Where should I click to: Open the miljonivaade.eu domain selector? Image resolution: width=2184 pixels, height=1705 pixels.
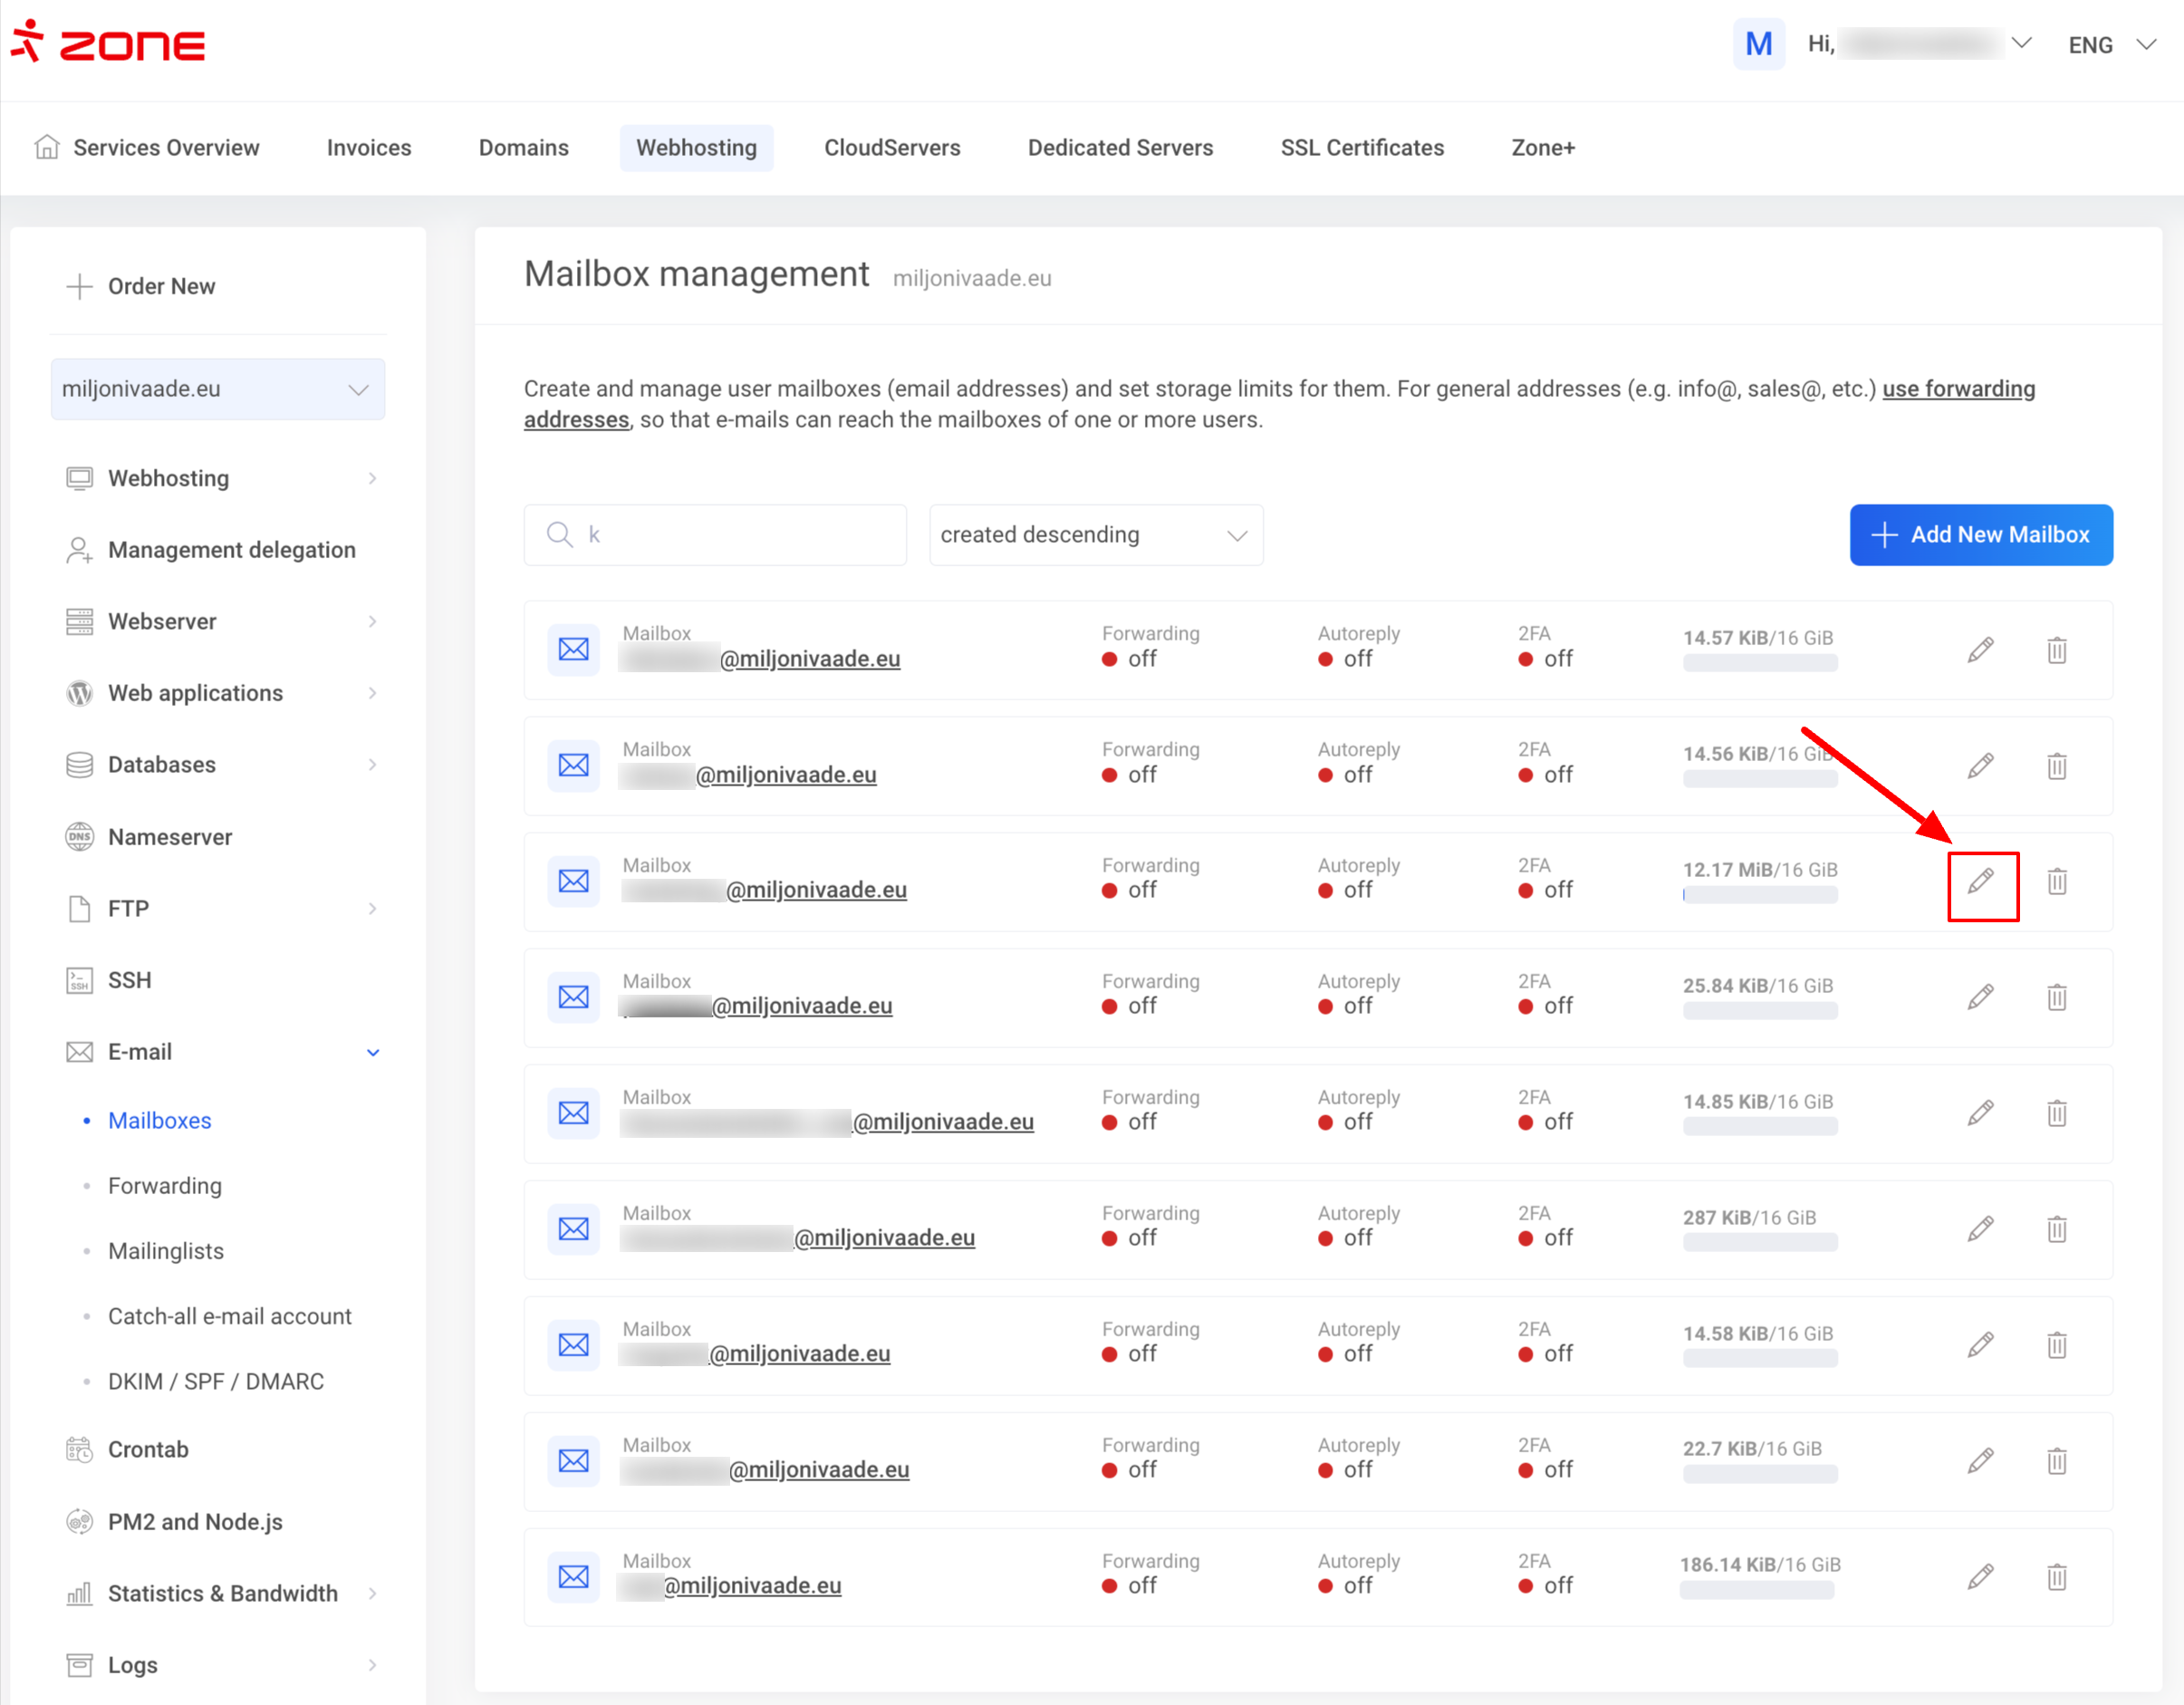[x=217, y=389]
